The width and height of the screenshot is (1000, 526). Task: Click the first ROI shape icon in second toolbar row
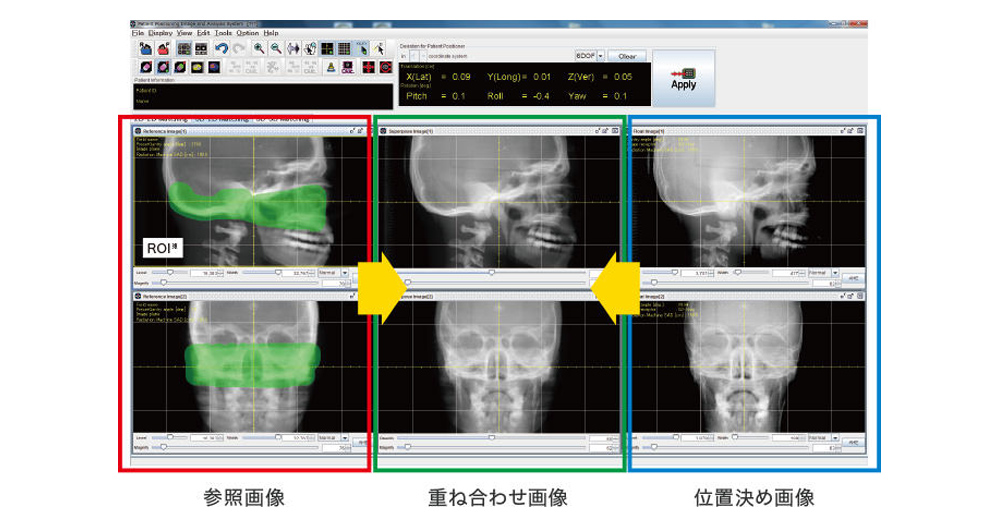[x=146, y=67]
